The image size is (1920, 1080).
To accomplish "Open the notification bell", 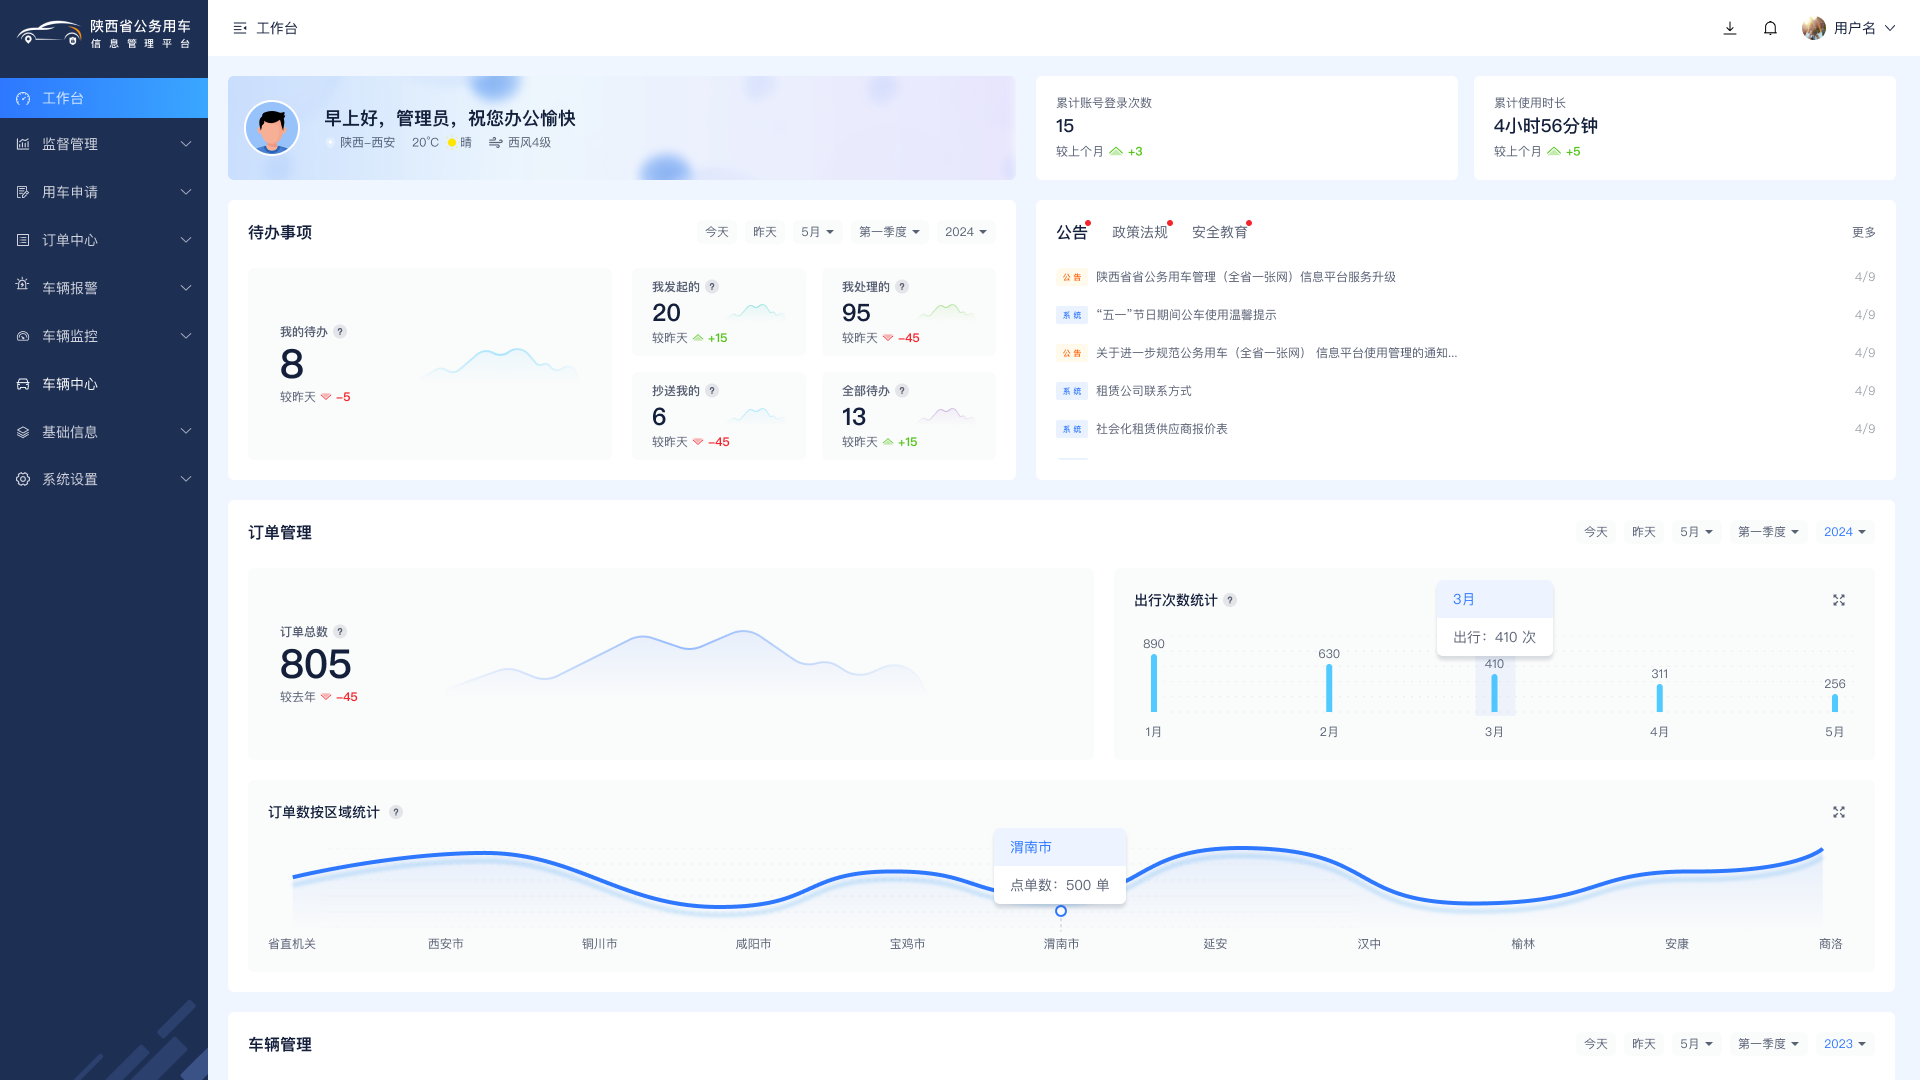I will 1770,28.
